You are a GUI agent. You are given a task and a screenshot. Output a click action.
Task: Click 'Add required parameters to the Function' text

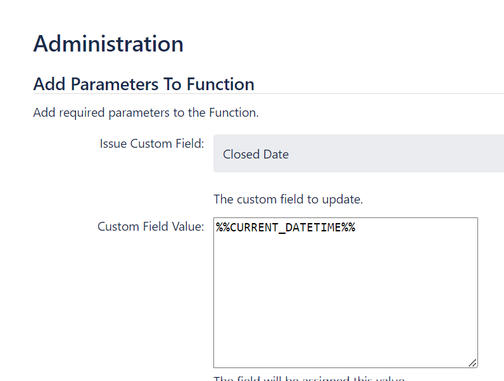point(146,113)
